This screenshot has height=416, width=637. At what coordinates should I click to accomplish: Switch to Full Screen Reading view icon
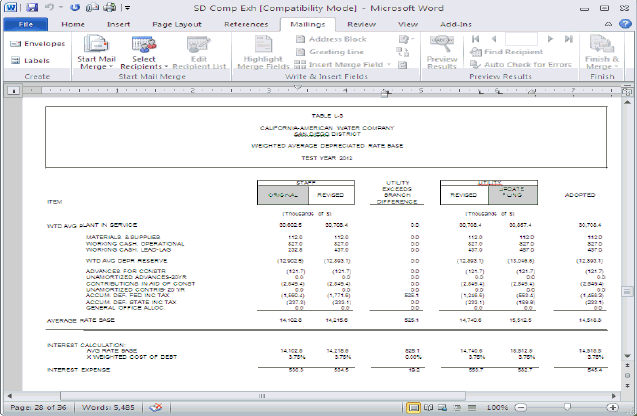click(x=427, y=409)
